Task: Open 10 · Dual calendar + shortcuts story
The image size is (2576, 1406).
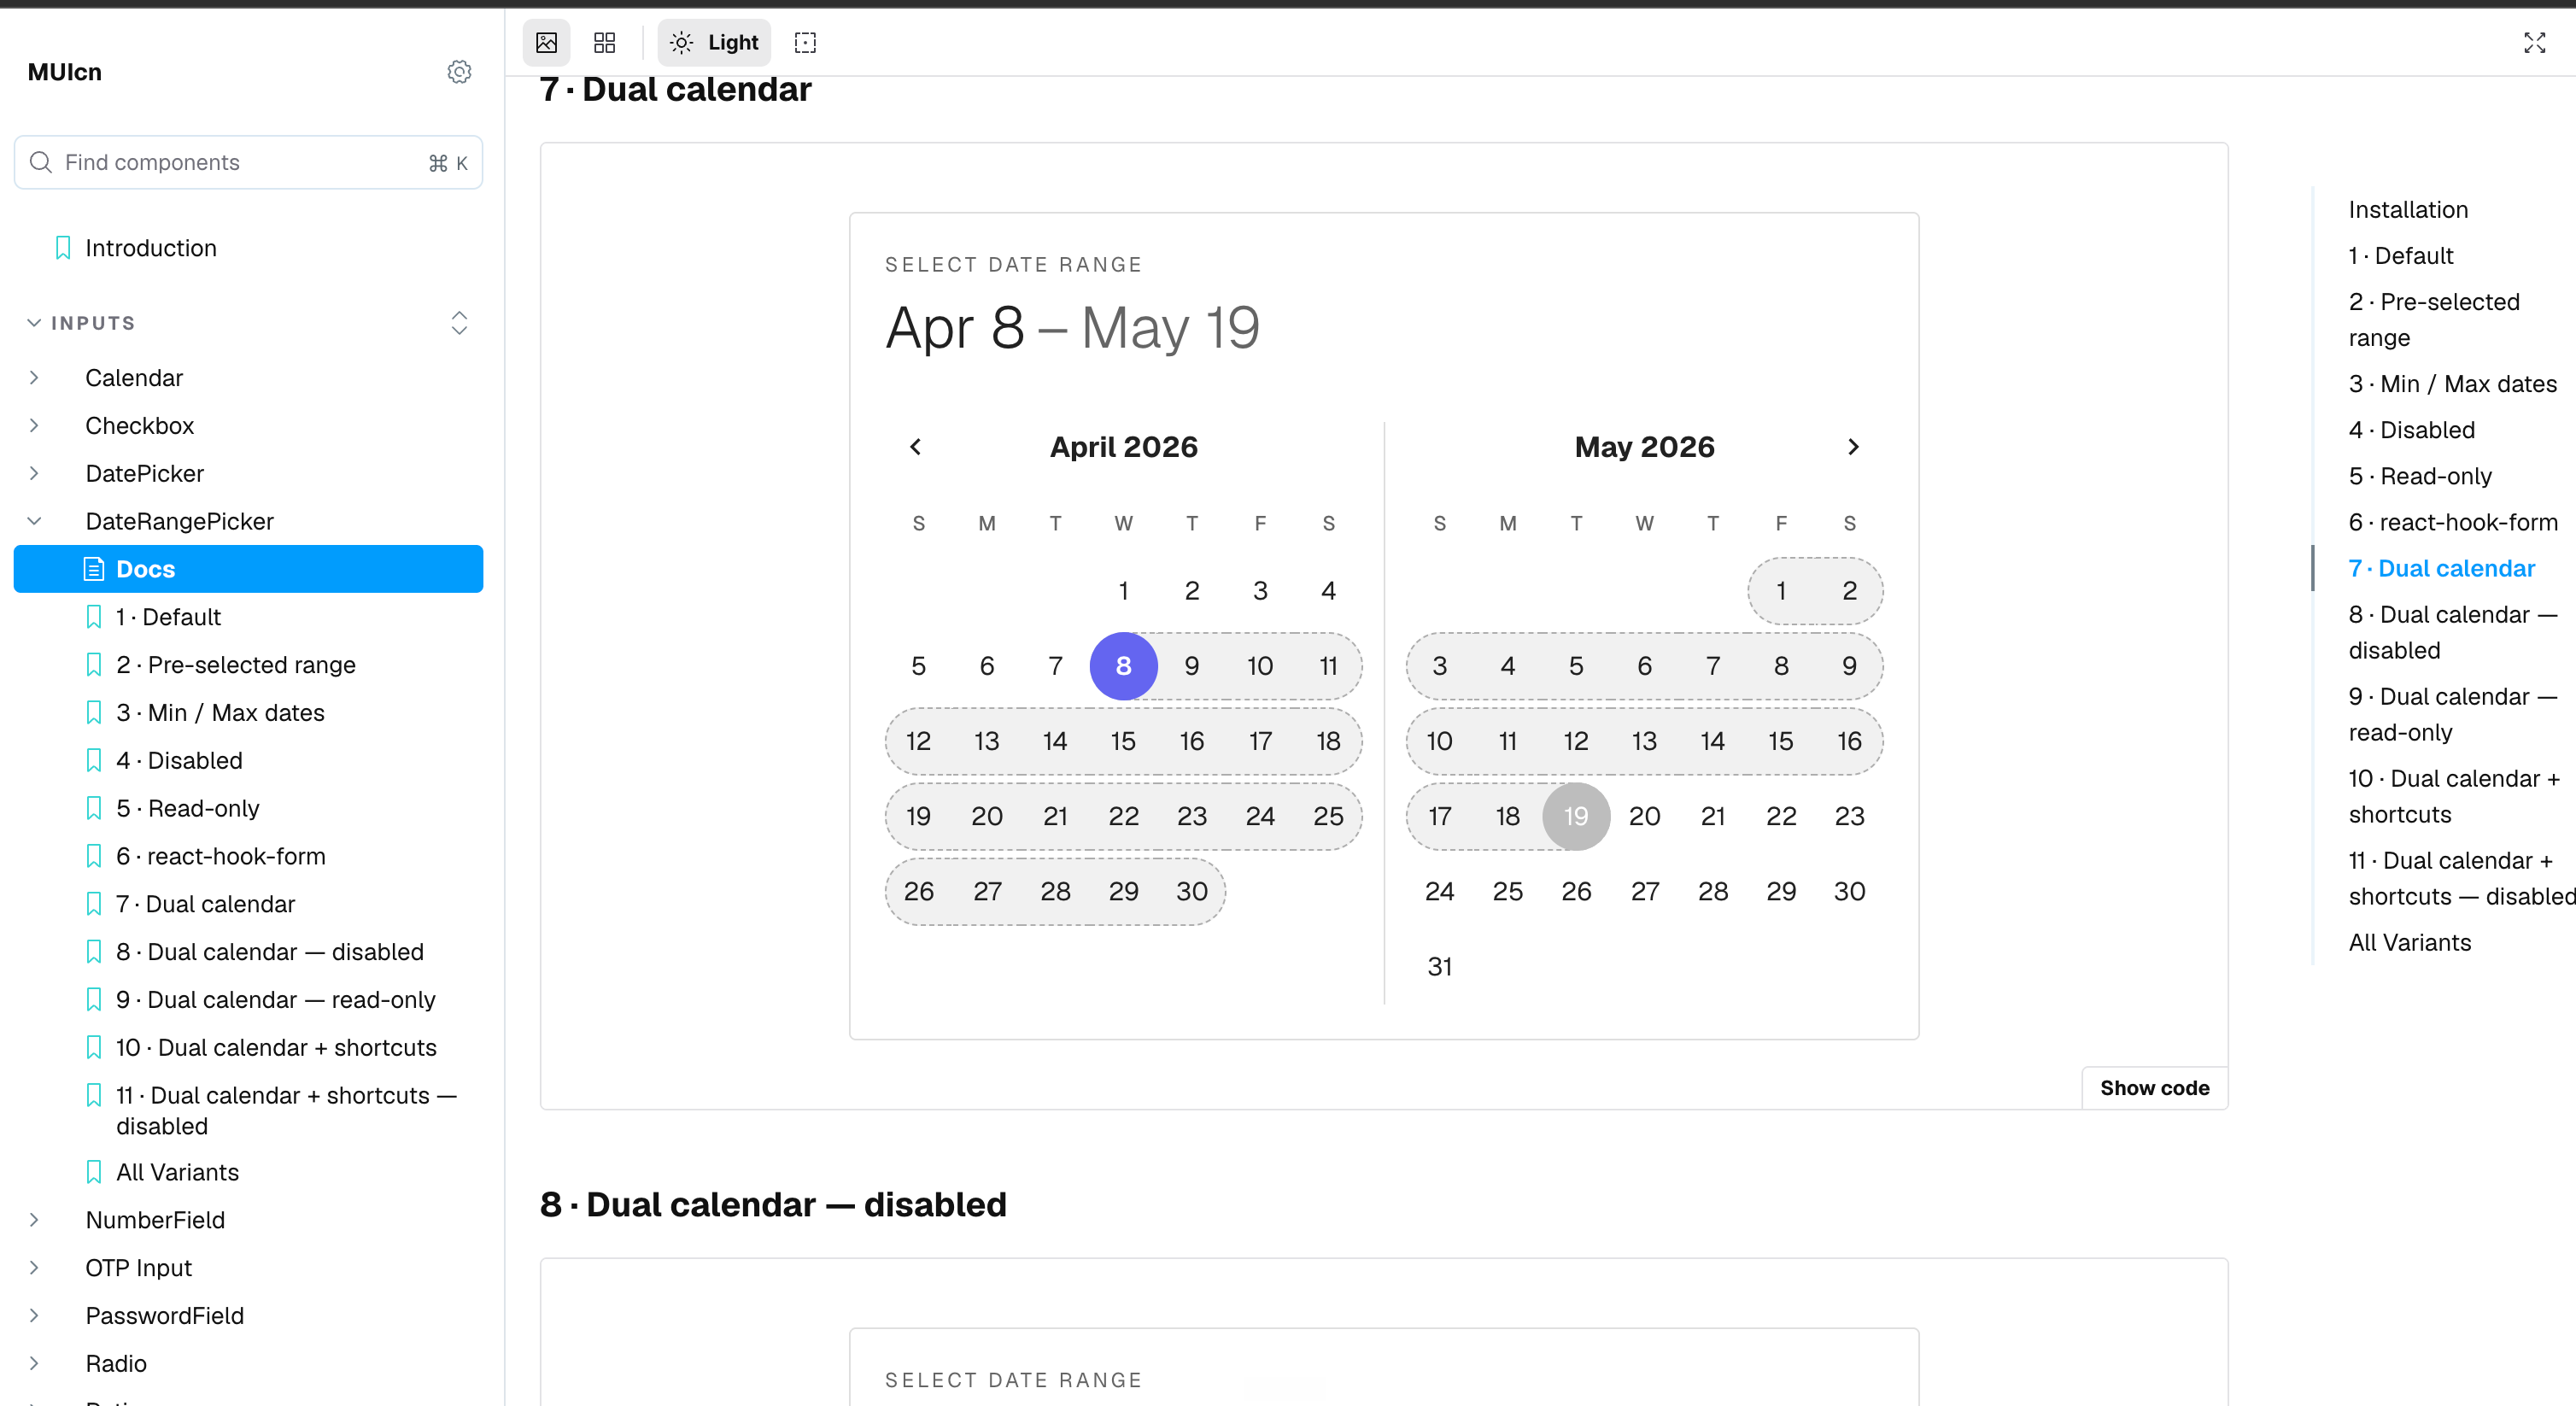Action: pos(276,1047)
